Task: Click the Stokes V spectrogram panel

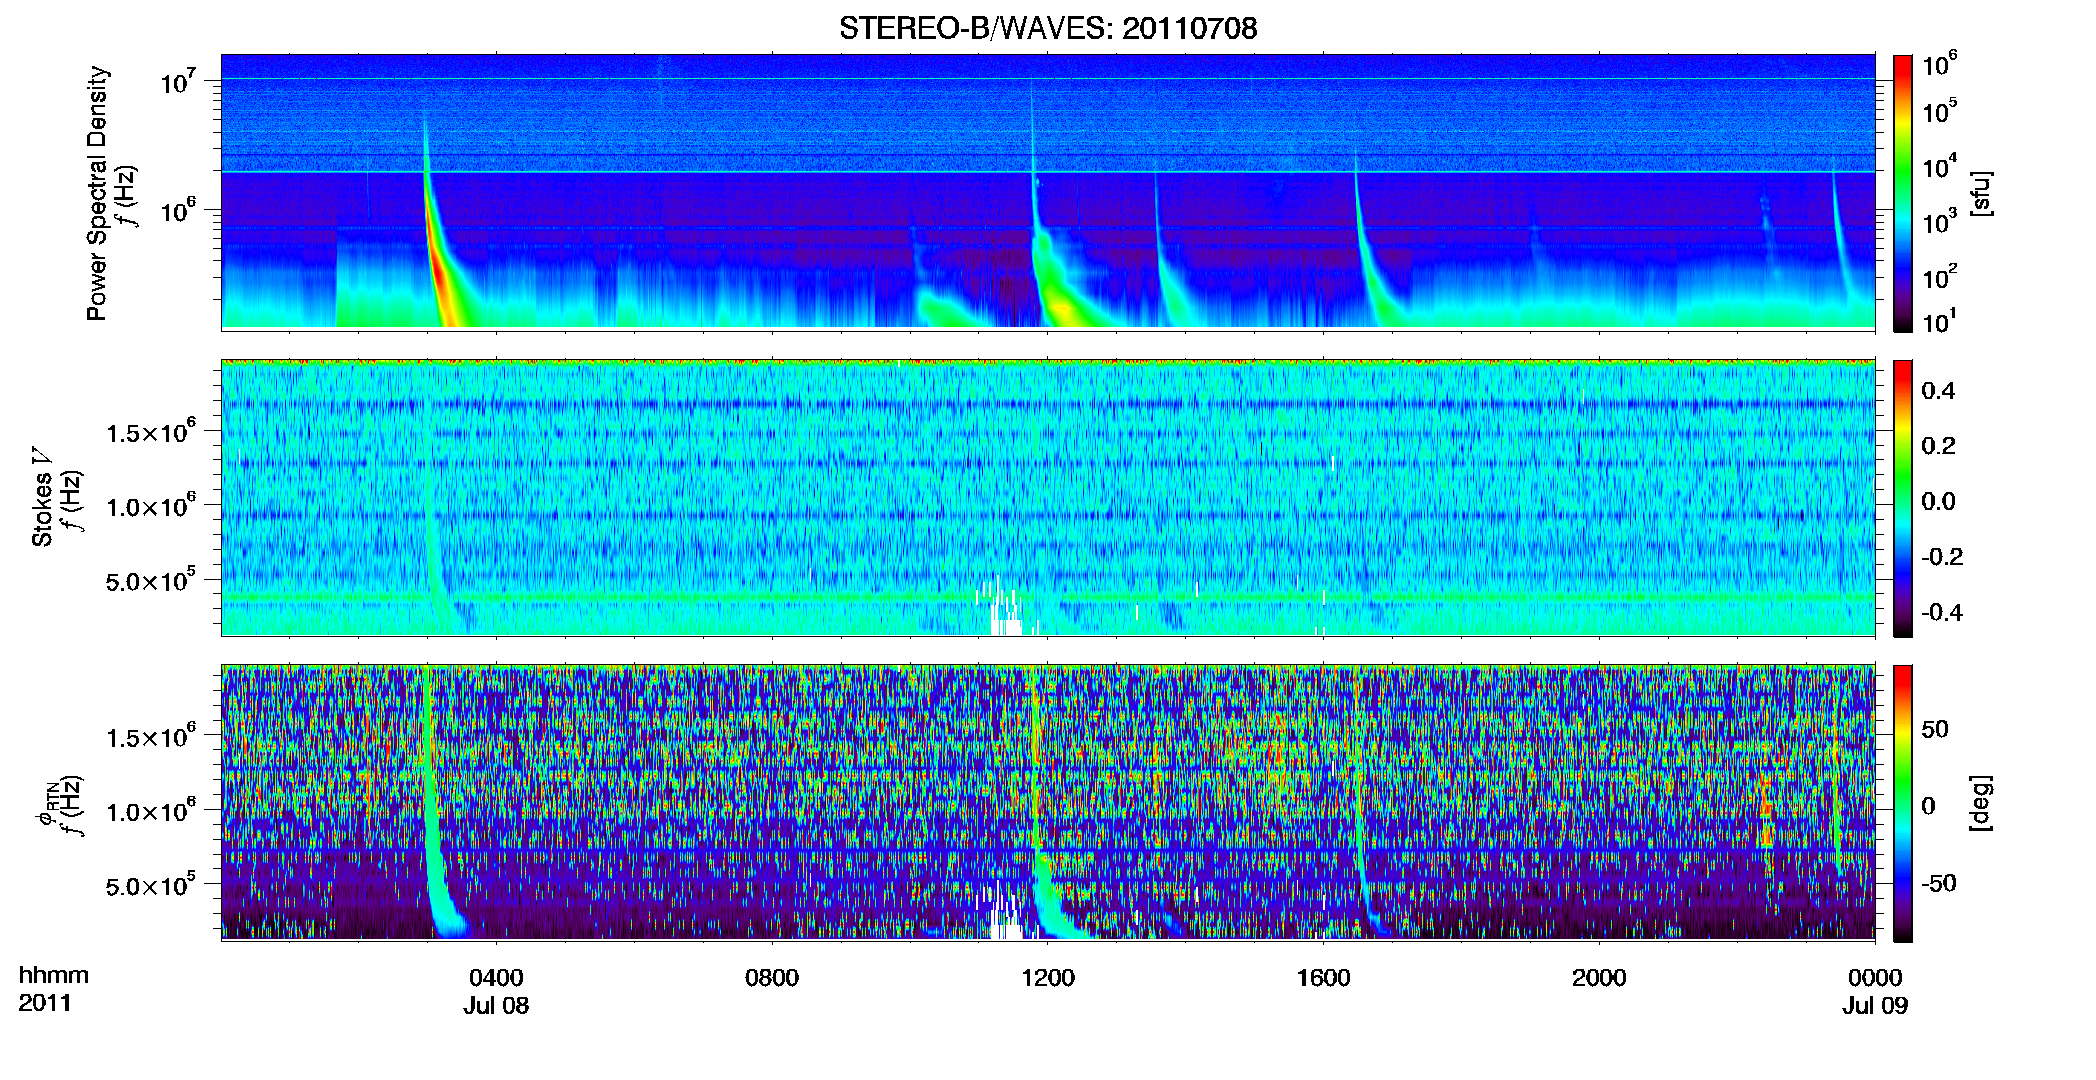Action: click(1048, 498)
